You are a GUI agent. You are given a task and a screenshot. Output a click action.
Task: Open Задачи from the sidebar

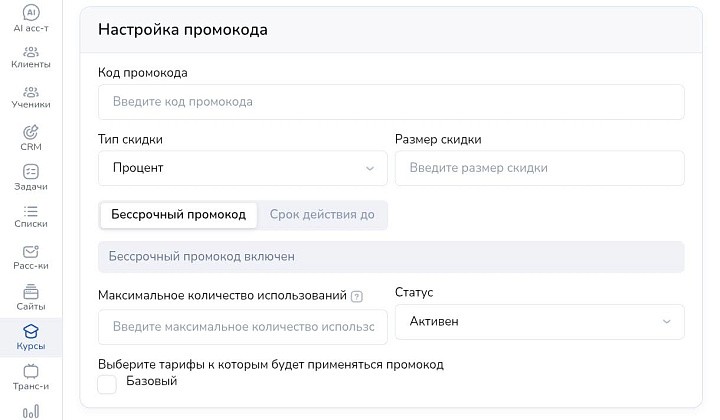pyautogui.click(x=31, y=178)
